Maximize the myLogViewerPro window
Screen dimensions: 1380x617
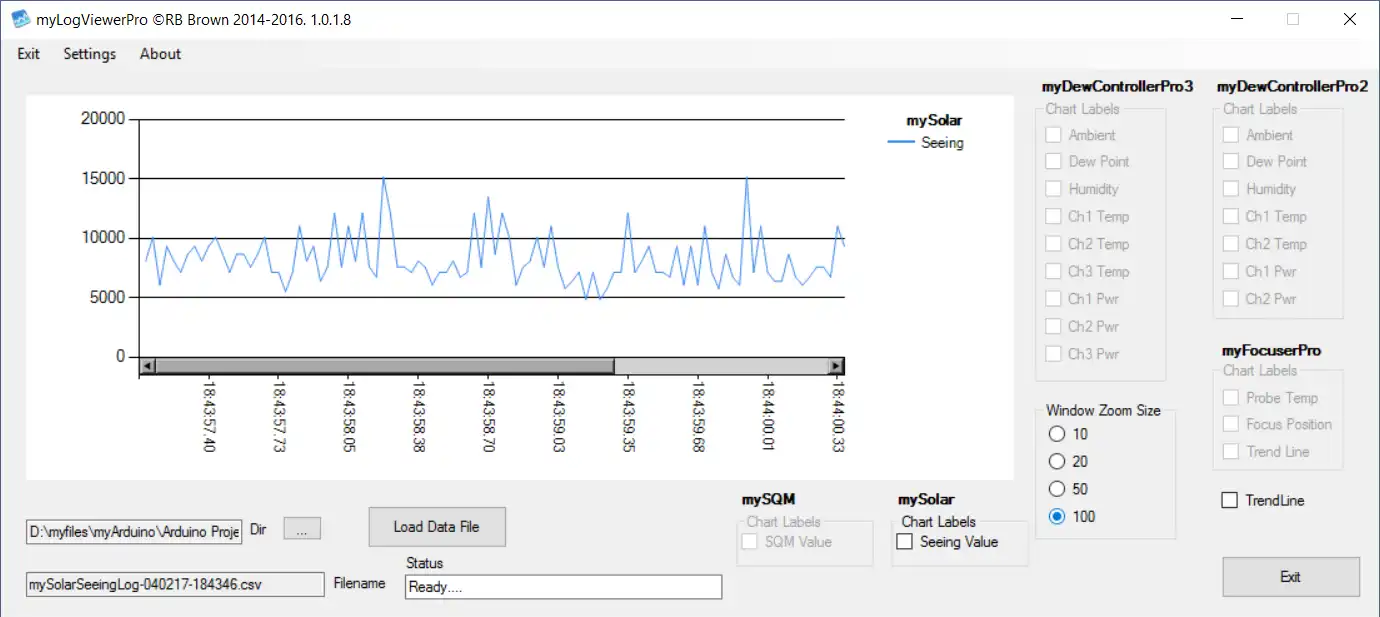click(x=1293, y=19)
